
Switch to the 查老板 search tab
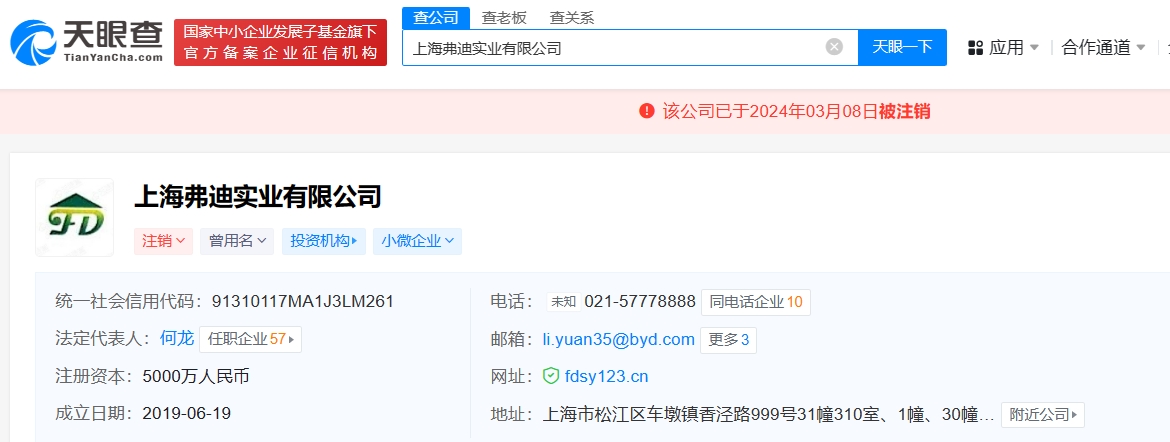click(x=504, y=18)
